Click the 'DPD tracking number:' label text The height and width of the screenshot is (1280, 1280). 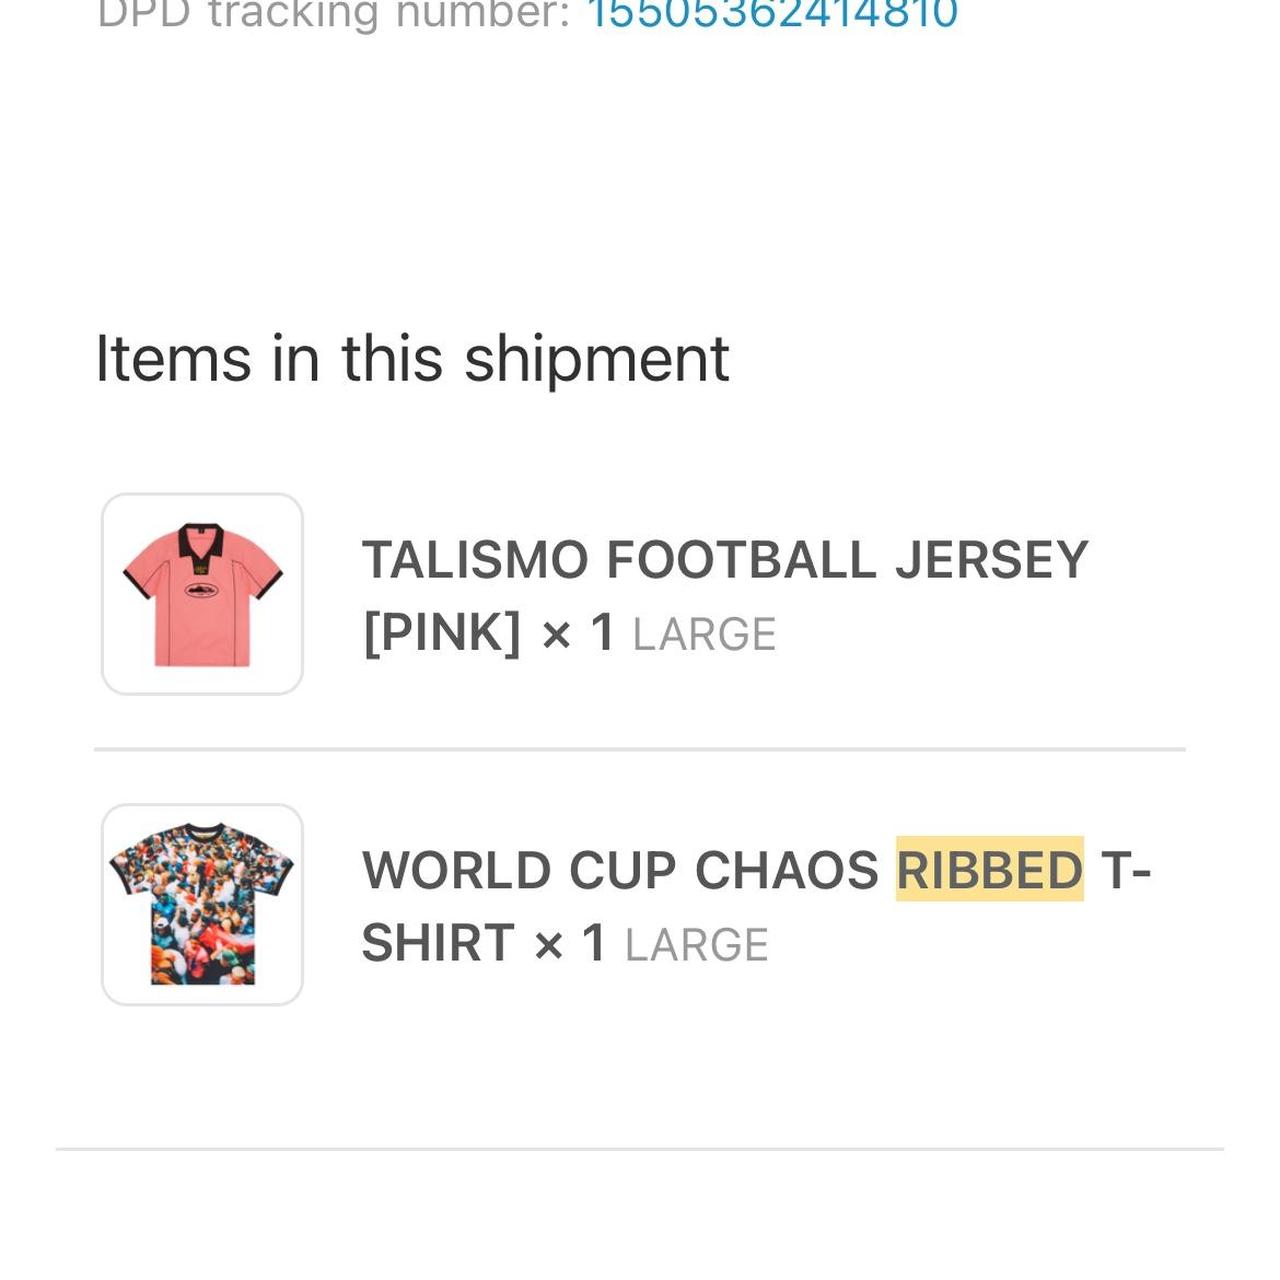333,14
